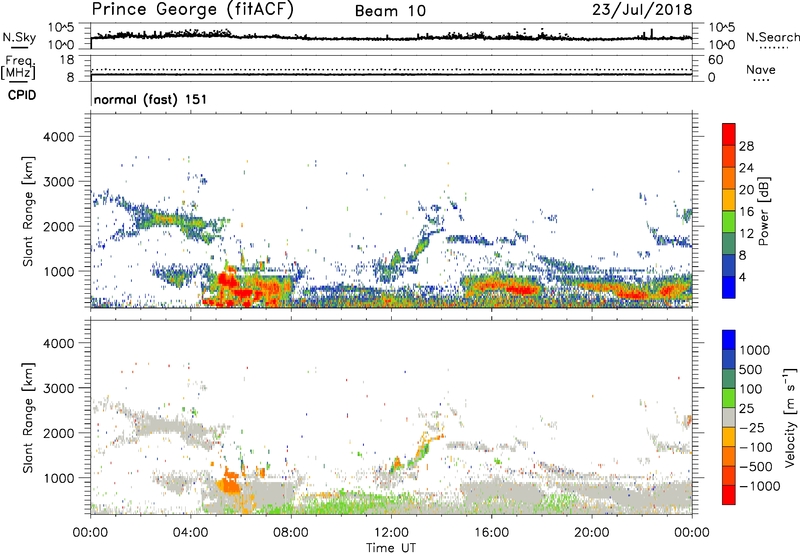800x554 pixels.
Task: Click the '-25' tick on the velocity colorbar
Action: [751, 427]
